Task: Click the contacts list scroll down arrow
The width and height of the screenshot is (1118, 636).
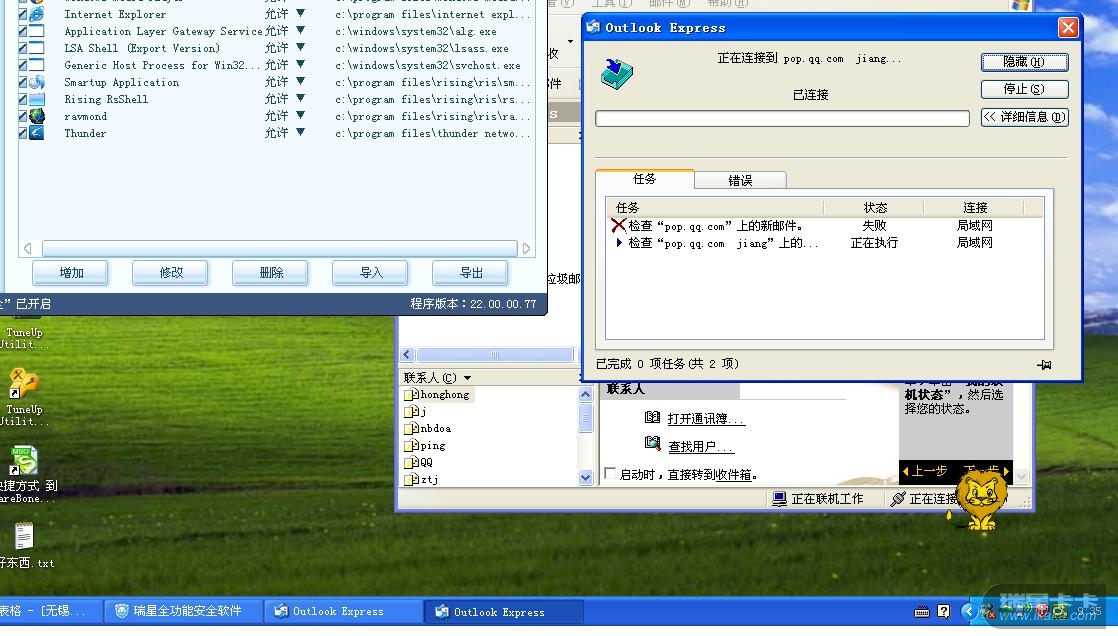Action: click(585, 478)
